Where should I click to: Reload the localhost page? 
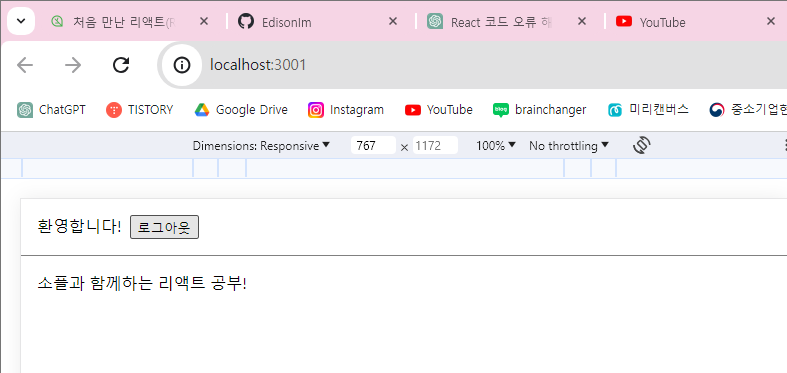point(121,65)
